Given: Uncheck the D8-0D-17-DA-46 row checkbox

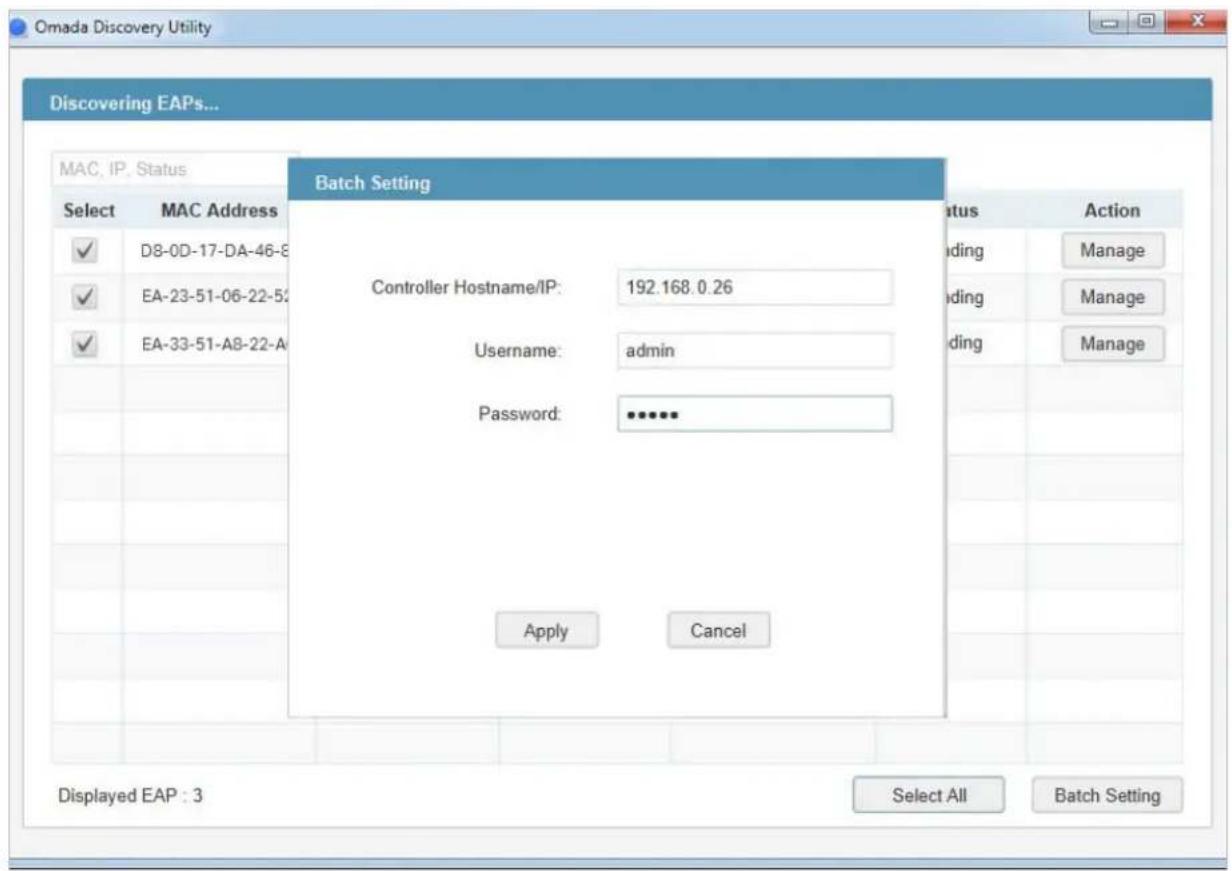Looking at the screenshot, I should coord(85,250).
